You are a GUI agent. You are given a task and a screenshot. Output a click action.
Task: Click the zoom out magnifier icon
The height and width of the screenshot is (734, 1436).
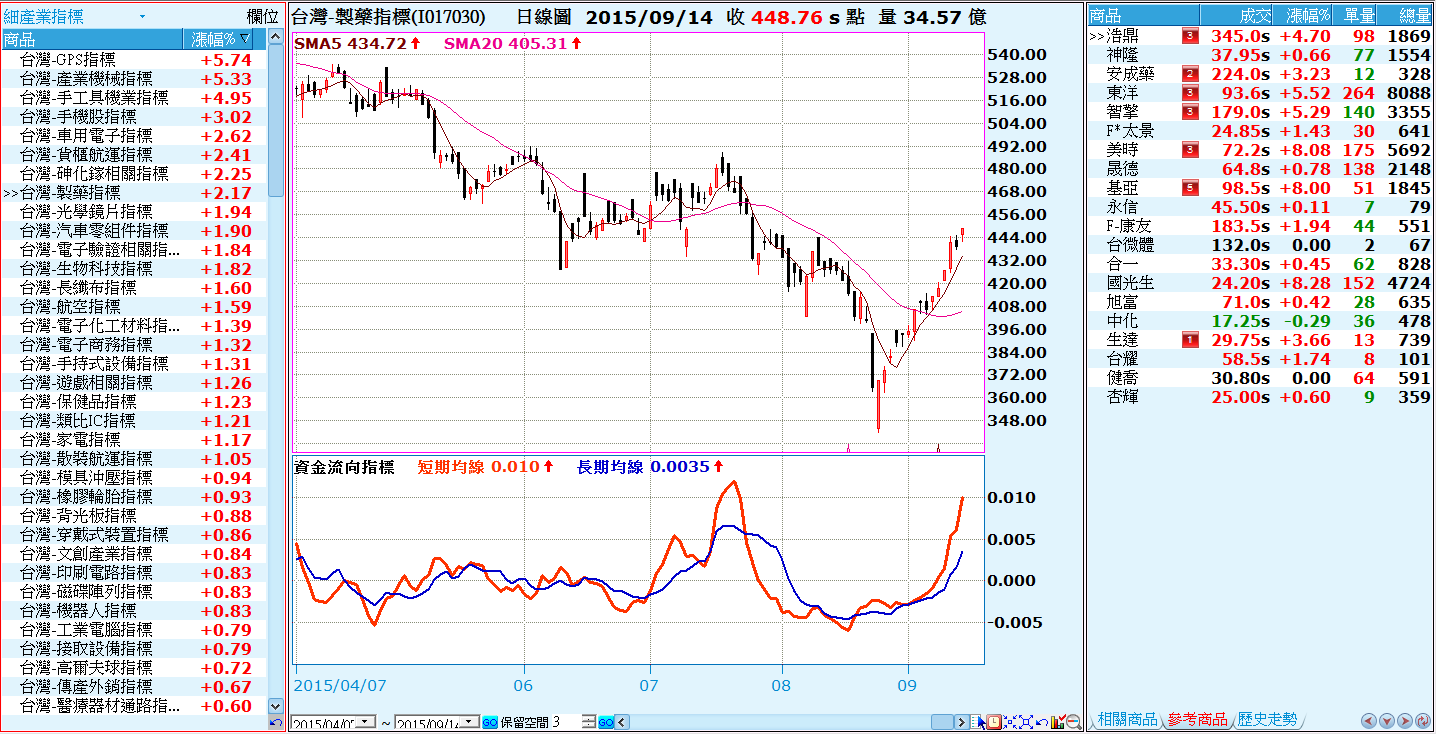tap(1074, 722)
